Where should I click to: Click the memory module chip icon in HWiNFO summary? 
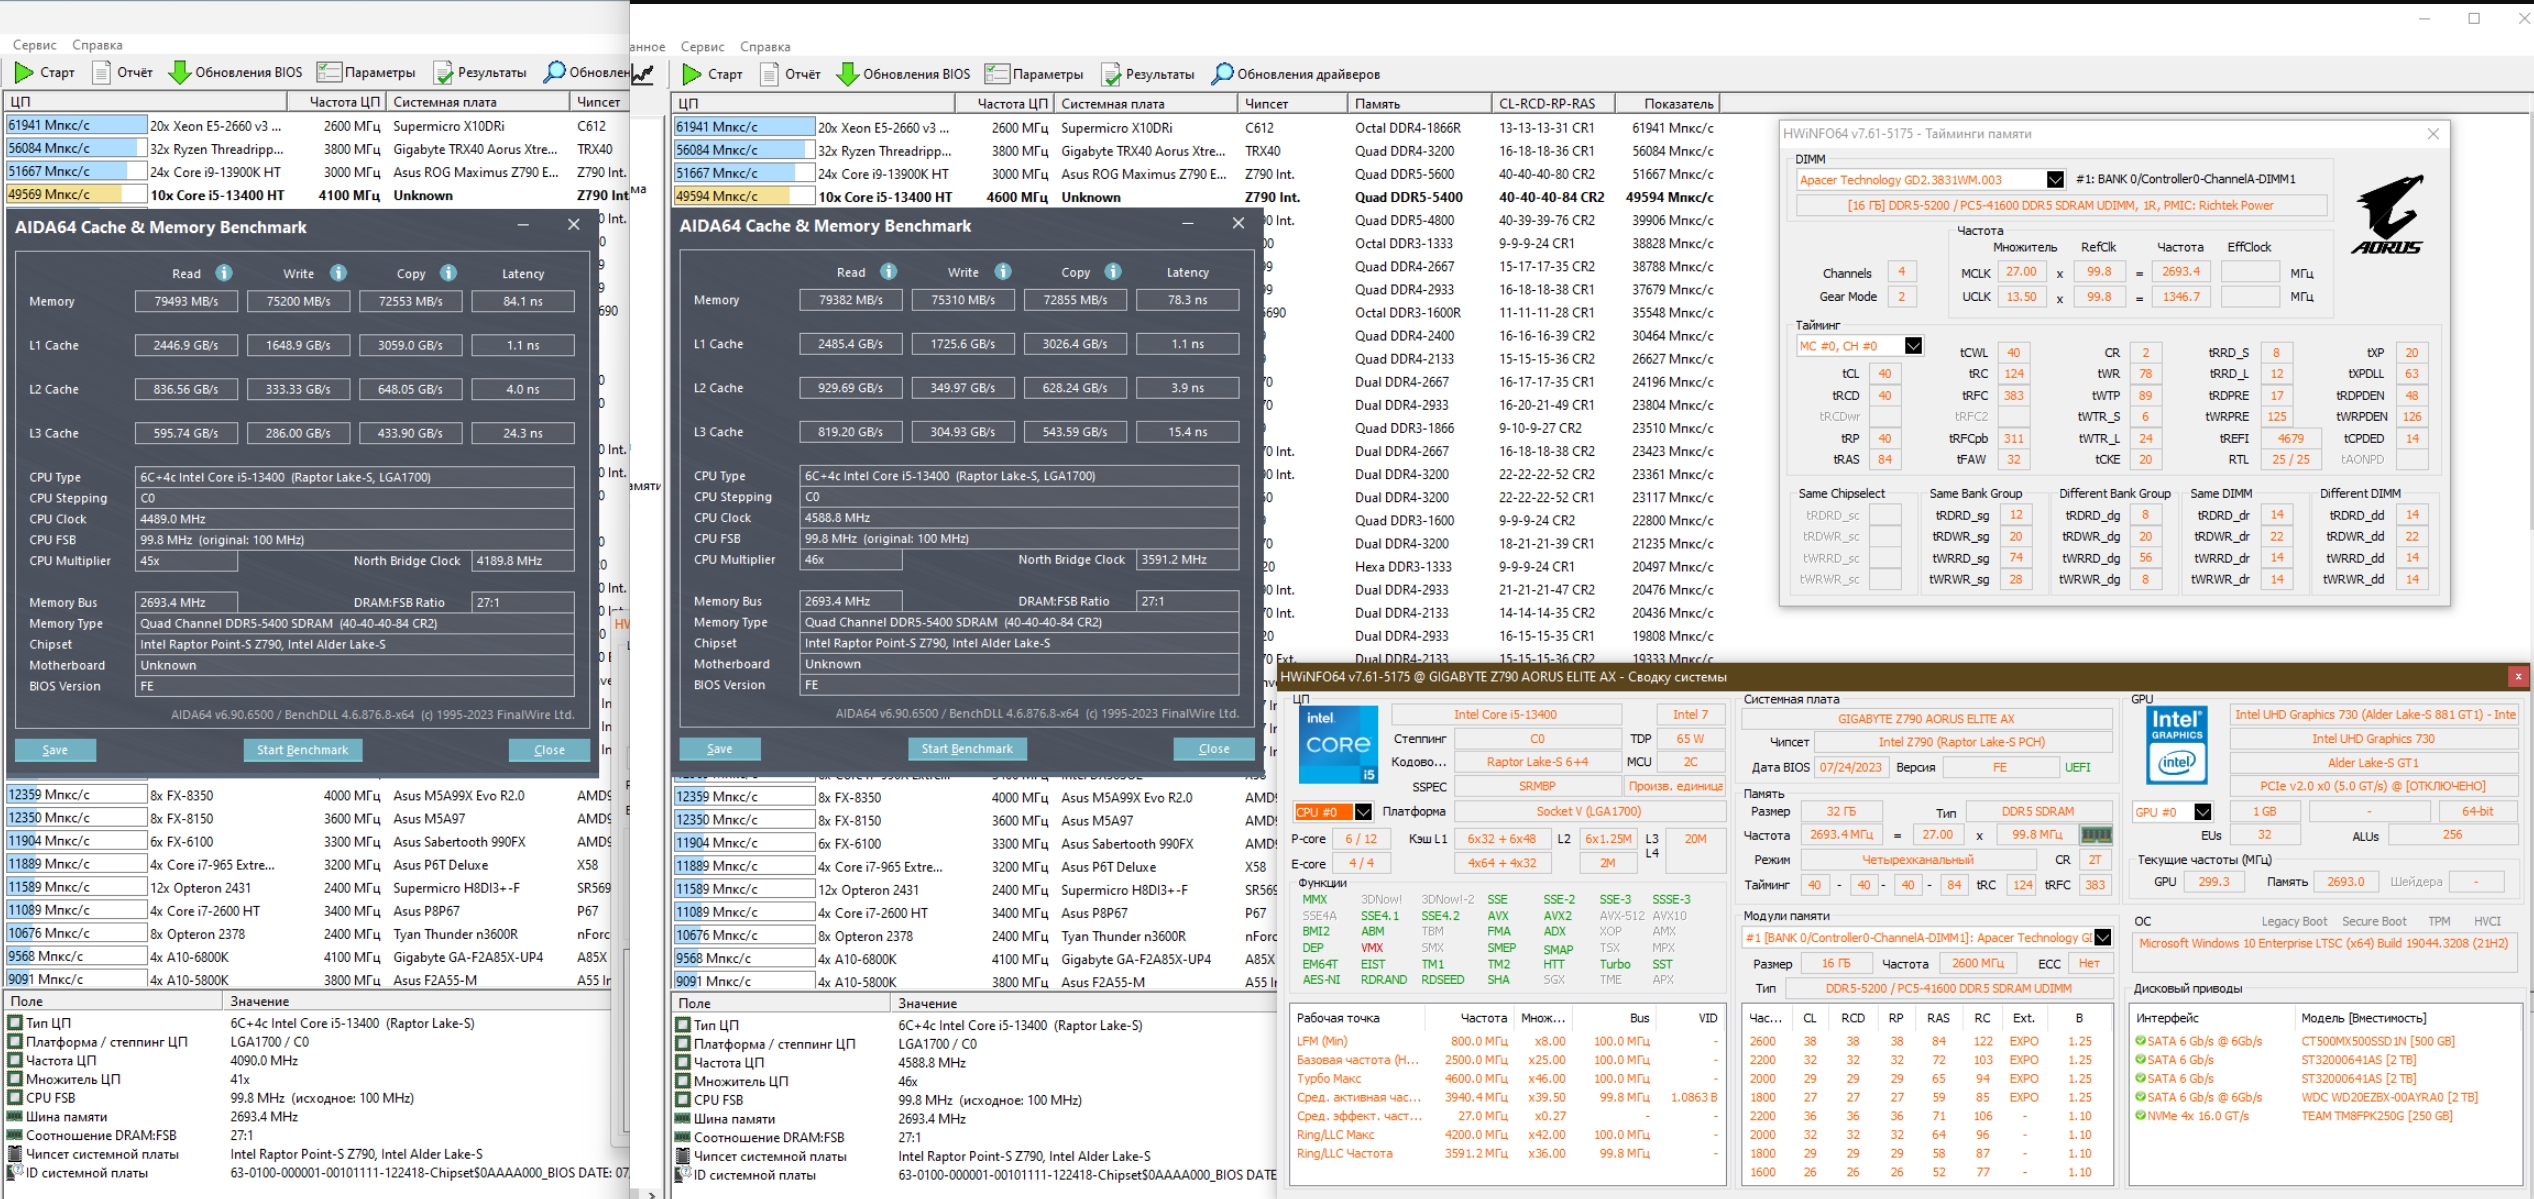2095,835
